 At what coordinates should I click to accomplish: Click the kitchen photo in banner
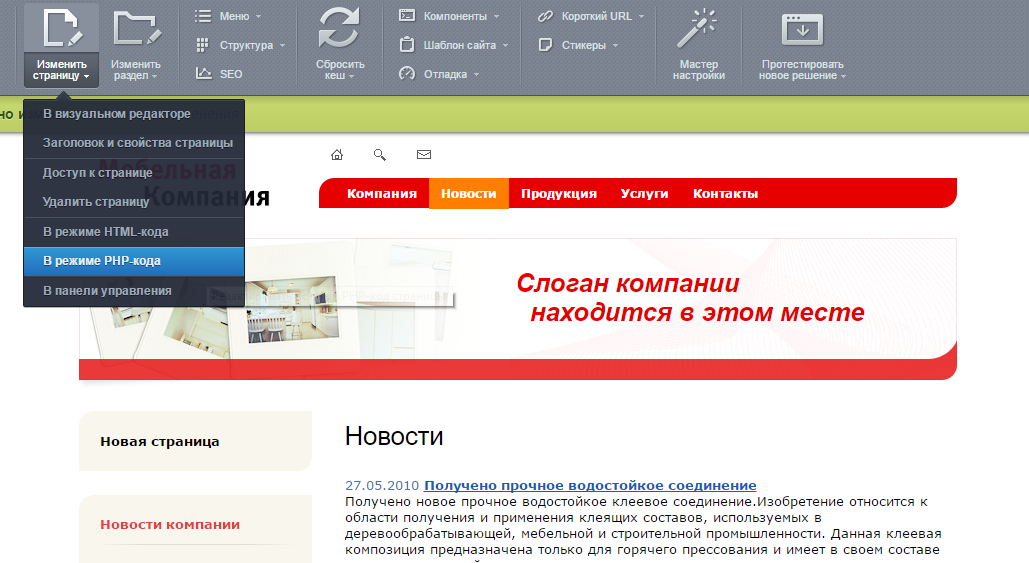pyautogui.click(x=292, y=310)
